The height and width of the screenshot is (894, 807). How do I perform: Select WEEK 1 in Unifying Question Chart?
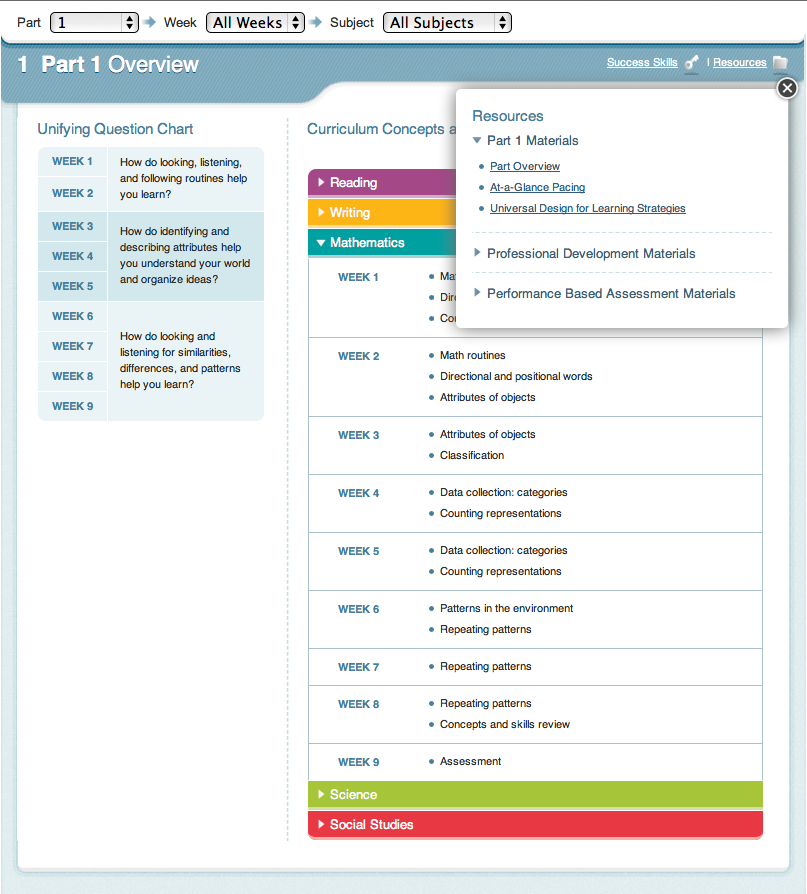72,161
